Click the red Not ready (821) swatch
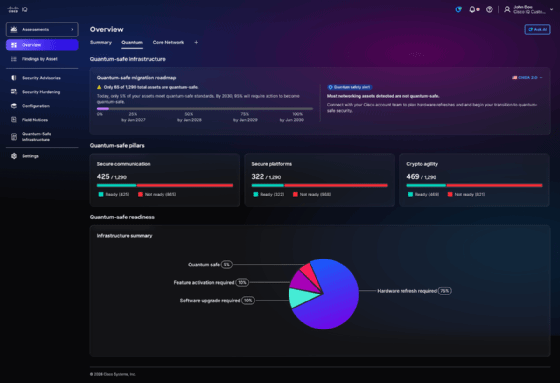This screenshot has height=383, width=560. click(450, 194)
